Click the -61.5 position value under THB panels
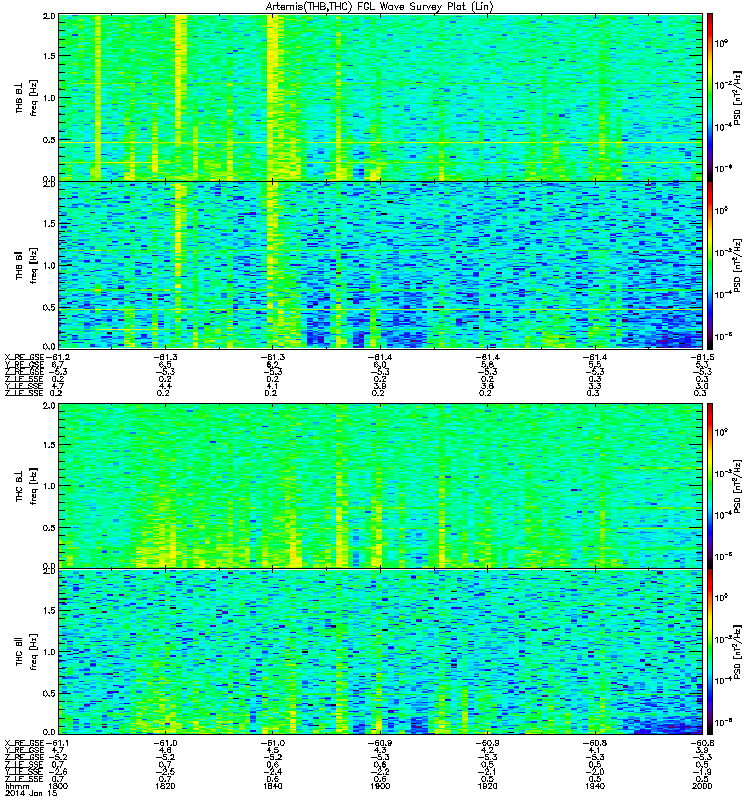 702,357
